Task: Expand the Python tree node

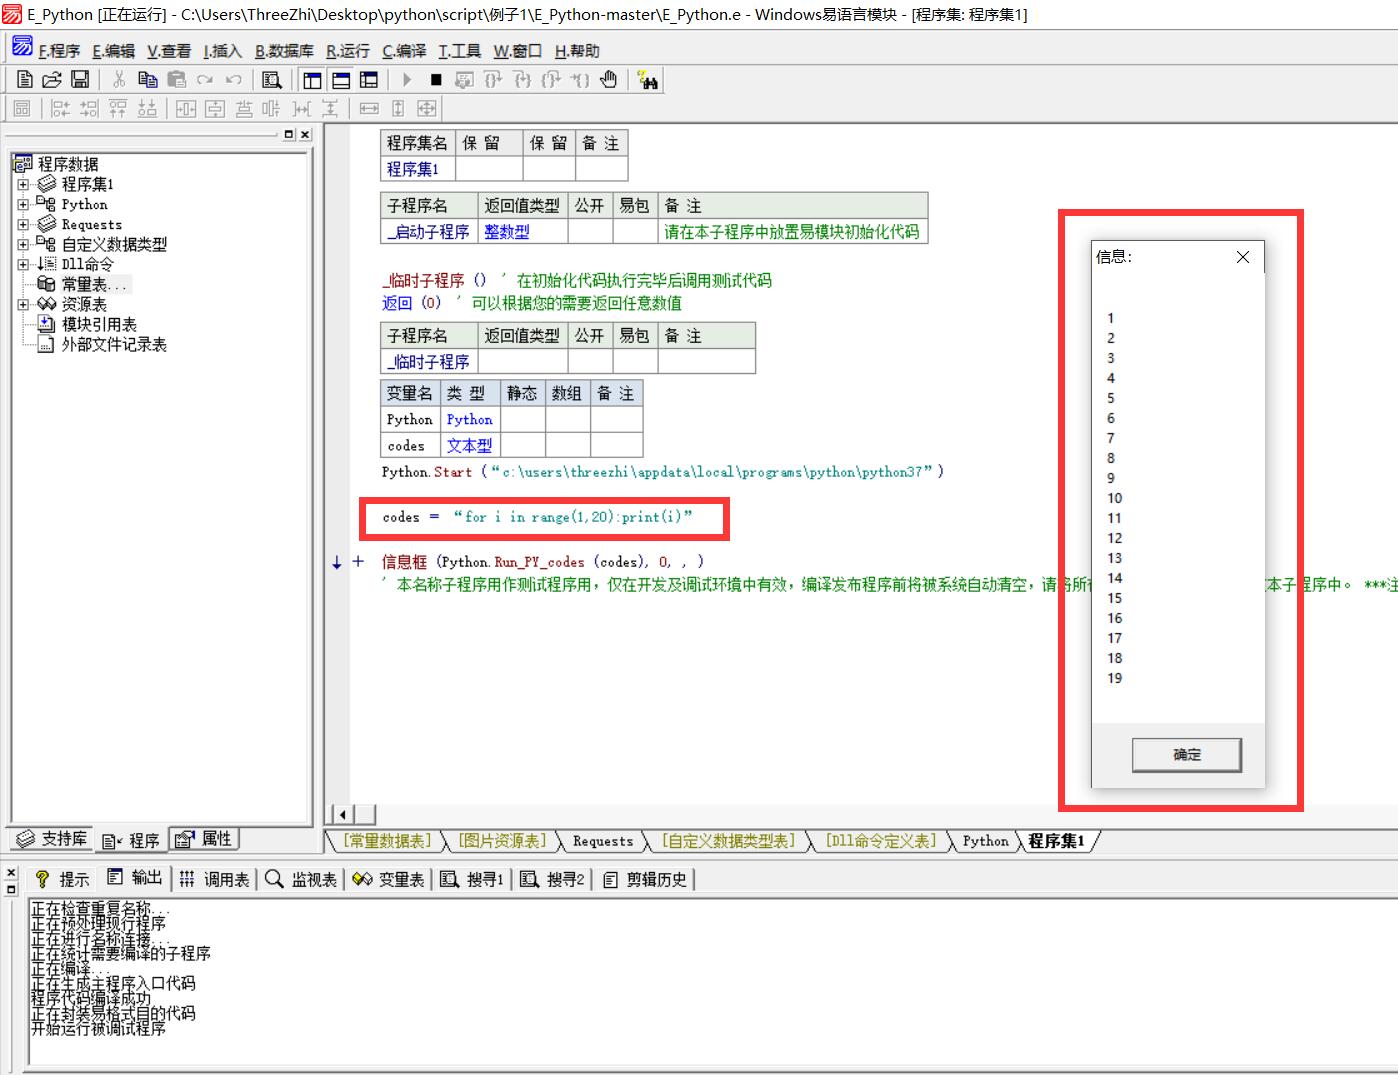Action: [23, 204]
